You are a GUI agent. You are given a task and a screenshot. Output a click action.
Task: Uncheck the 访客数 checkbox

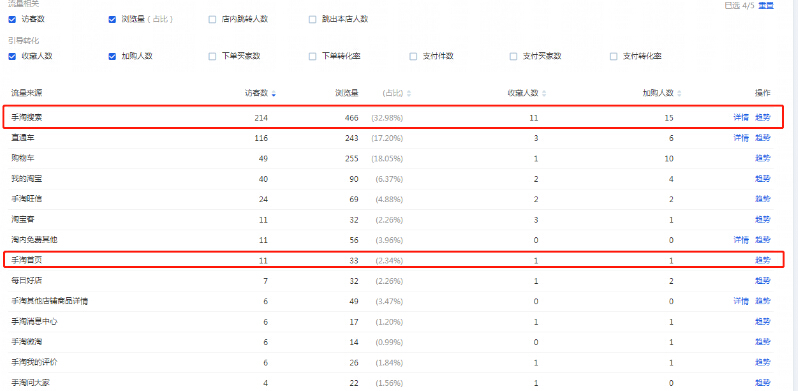[x=12, y=20]
